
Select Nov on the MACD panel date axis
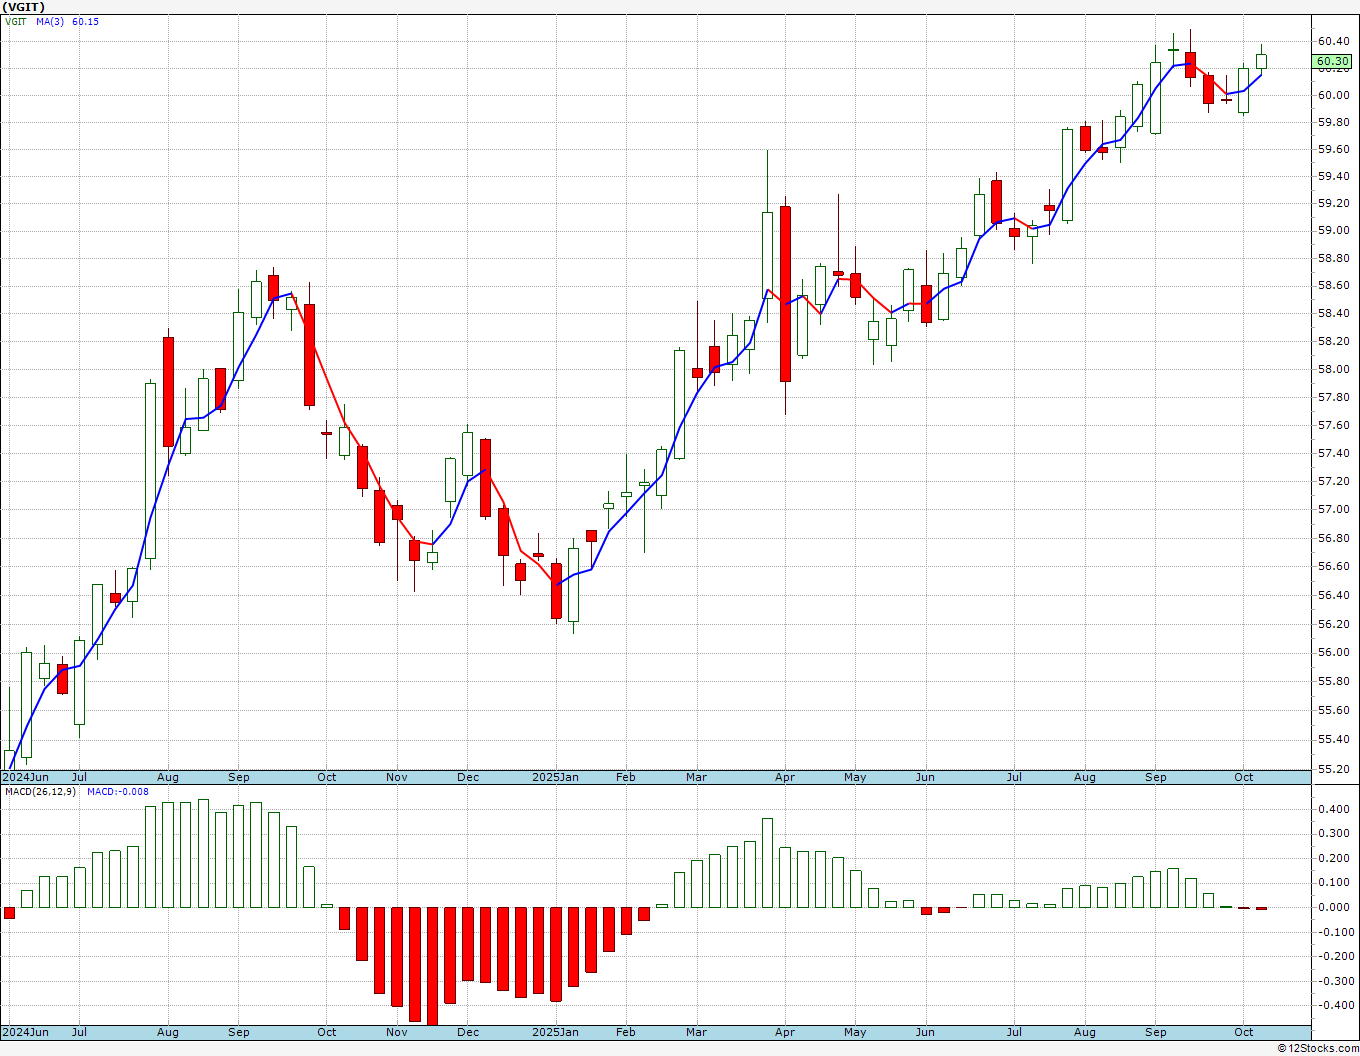[x=397, y=1033]
